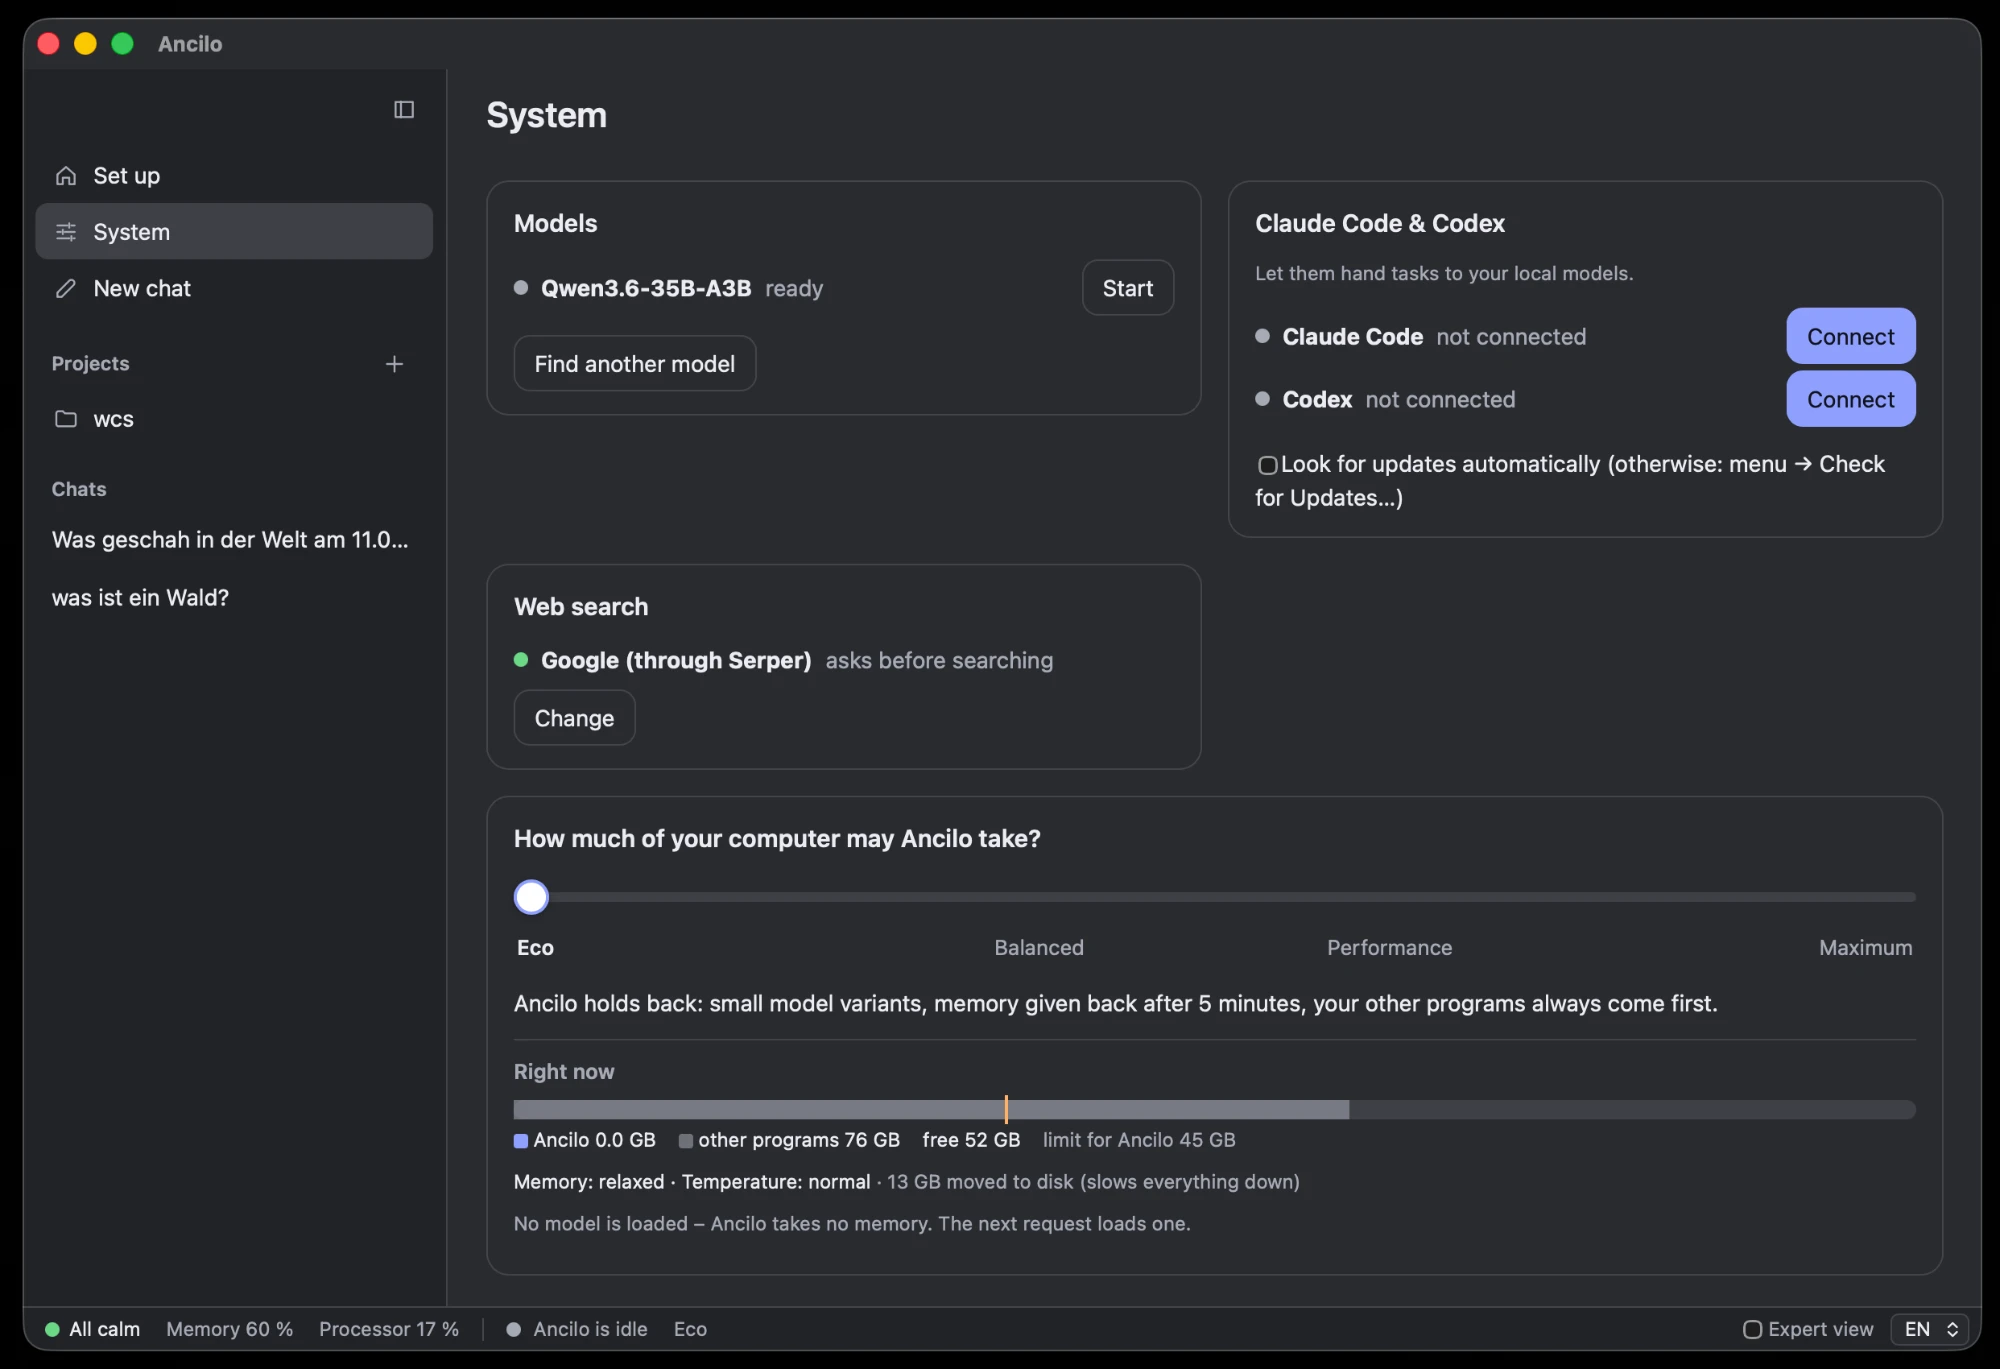Click the sliders icon beside System
The height and width of the screenshot is (1369, 2000).
click(66, 232)
